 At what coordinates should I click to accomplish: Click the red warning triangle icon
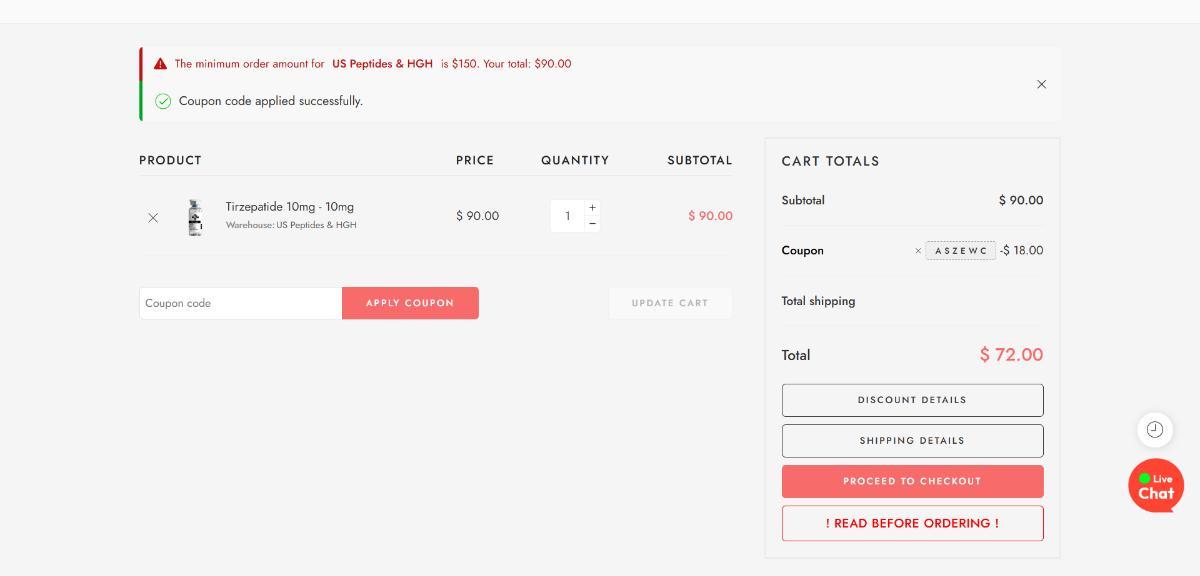pos(160,64)
